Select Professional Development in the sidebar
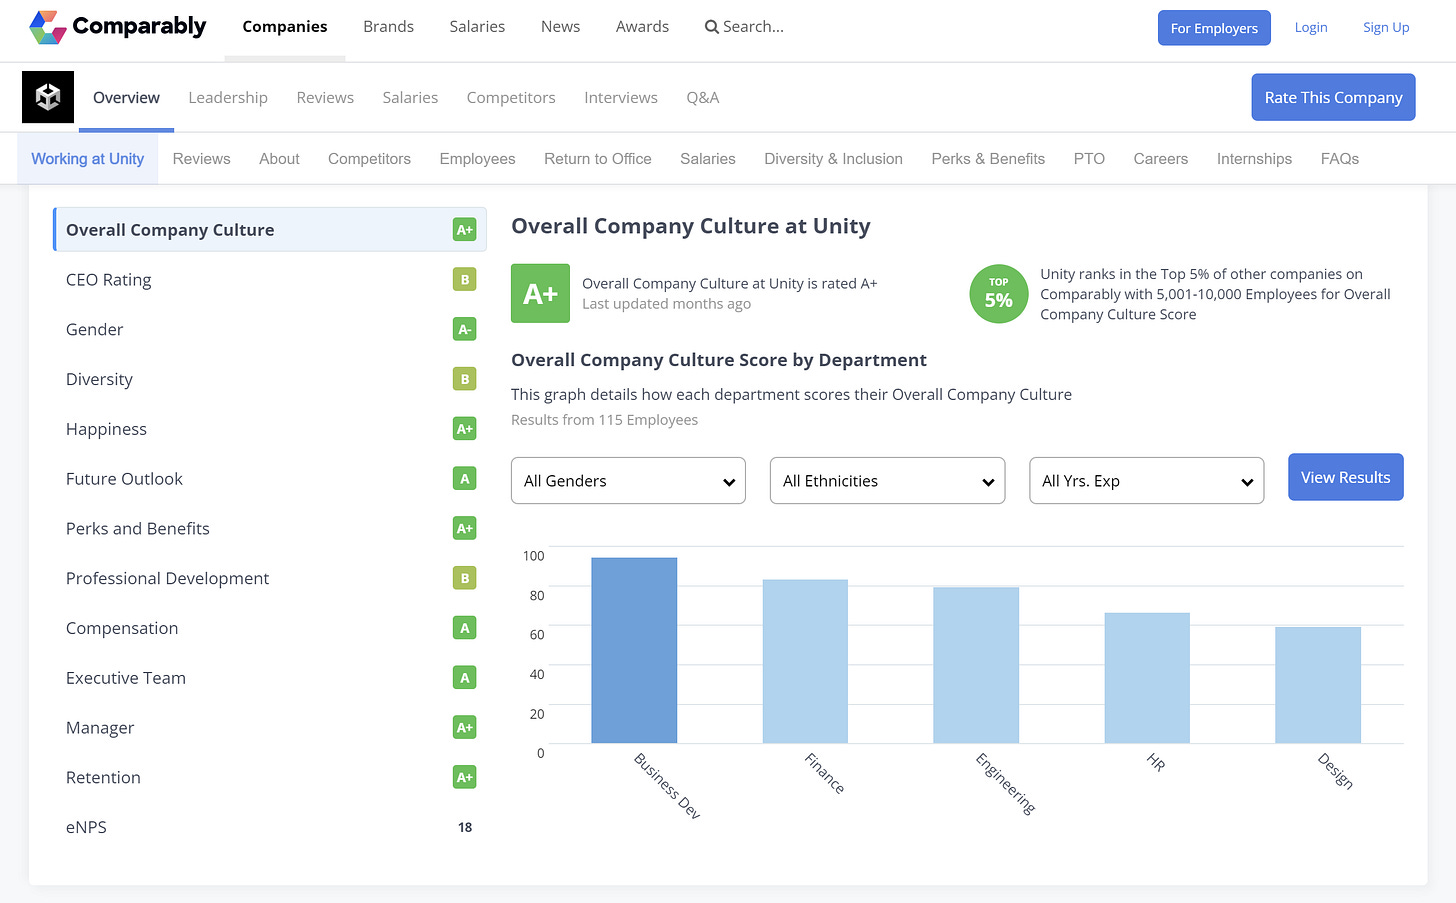 pyautogui.click(x=270, y=578)
